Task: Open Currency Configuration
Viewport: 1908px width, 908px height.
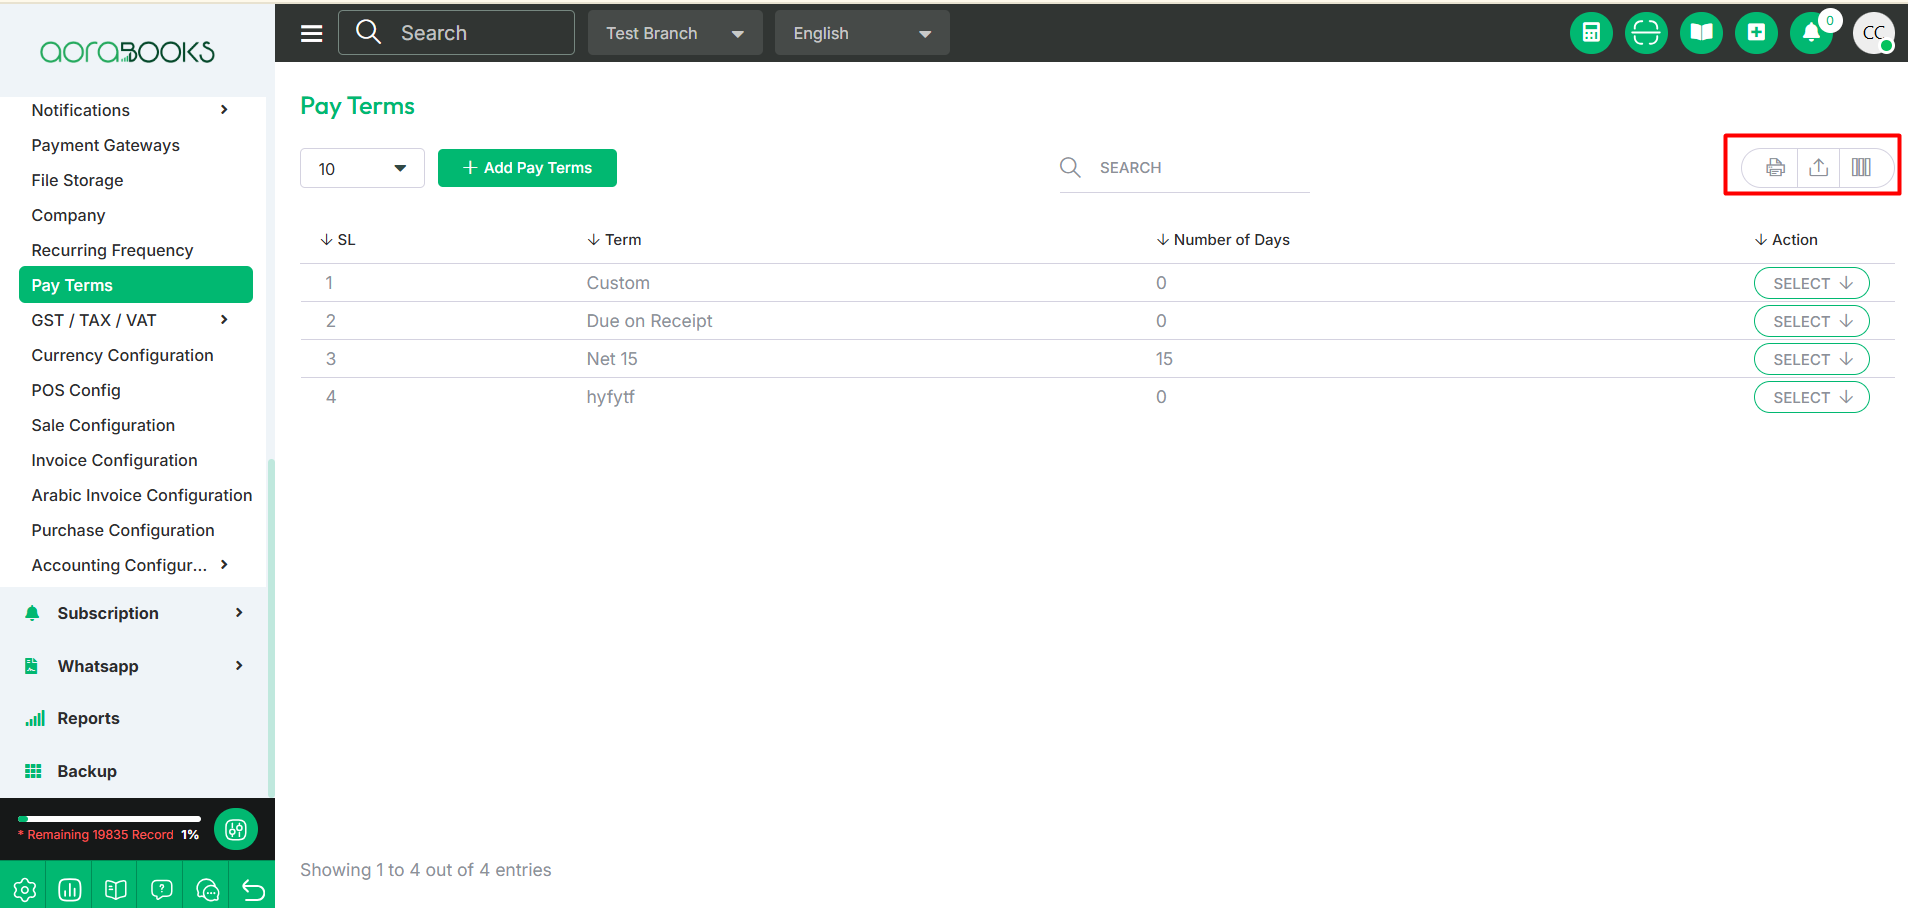Action: click(122, 355)
